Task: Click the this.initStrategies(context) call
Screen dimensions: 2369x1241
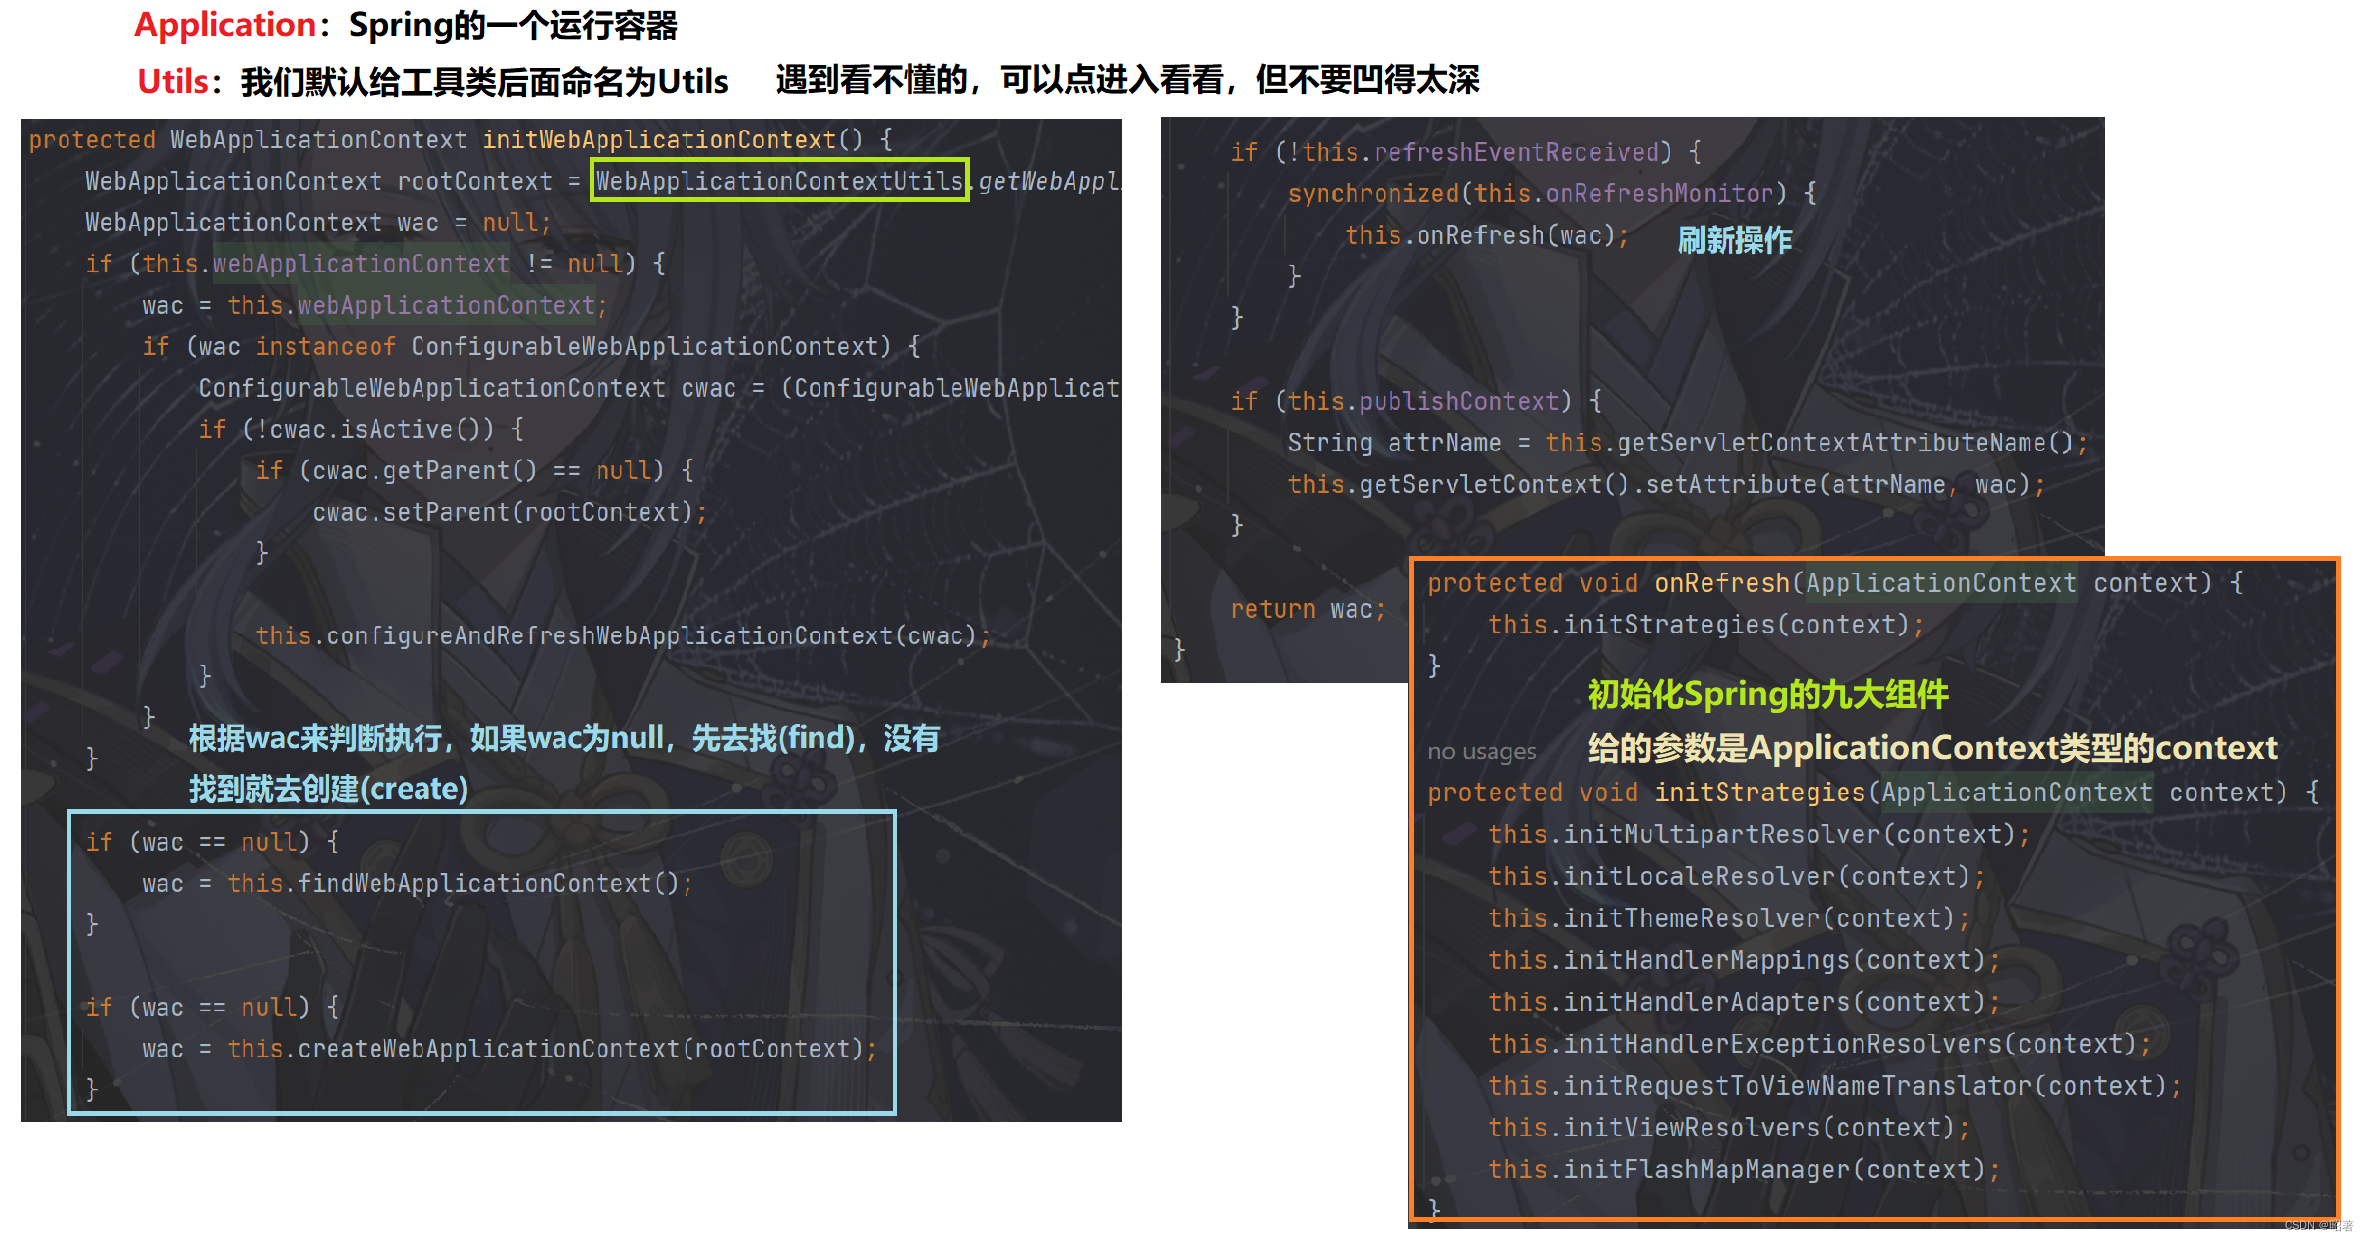Action: click(1705, 625)
